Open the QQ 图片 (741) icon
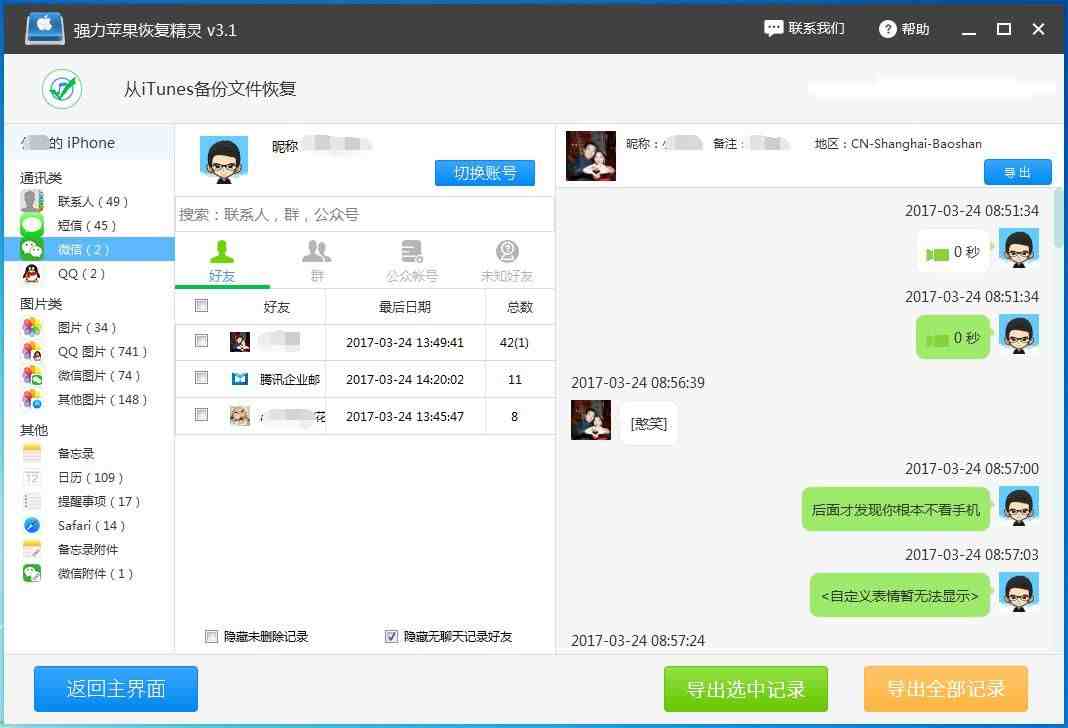The width and height of the screenshot is (1068, 728). 31,351
